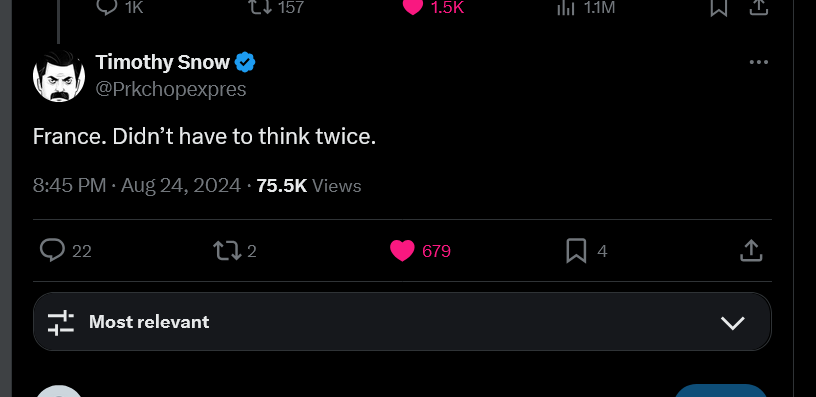Share Timothy Snow's tweet

[x=751, y=250]
